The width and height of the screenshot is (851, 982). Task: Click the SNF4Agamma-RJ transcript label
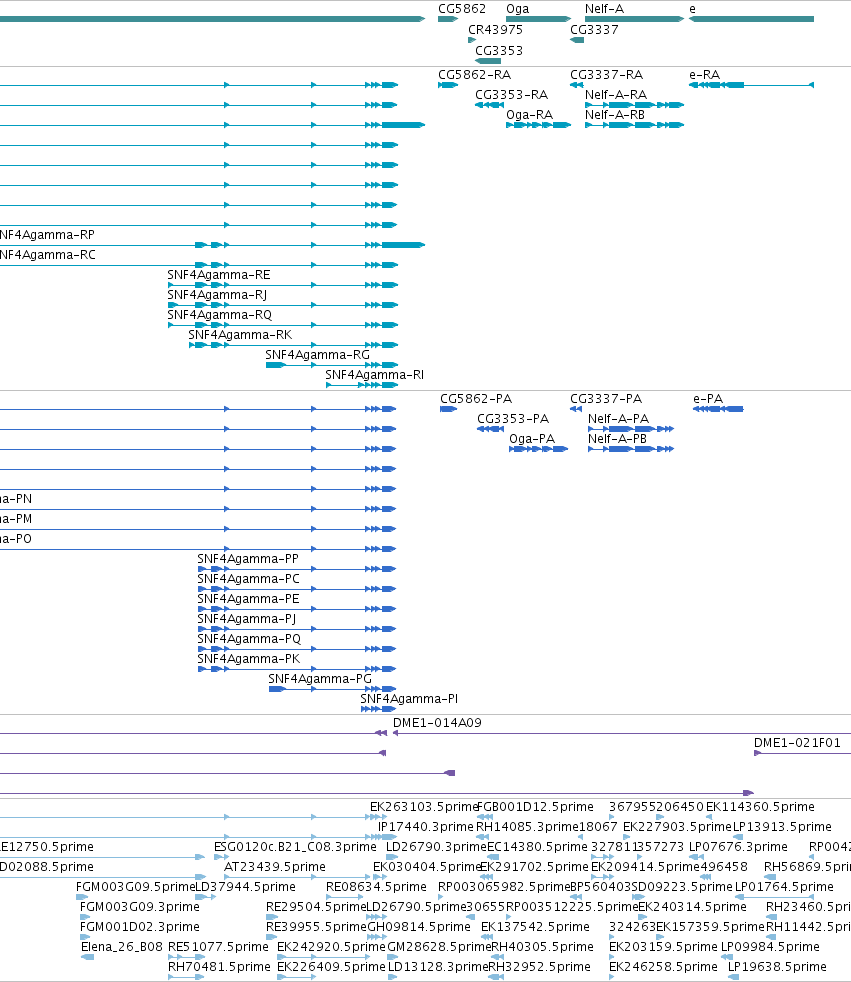[217, 295]
